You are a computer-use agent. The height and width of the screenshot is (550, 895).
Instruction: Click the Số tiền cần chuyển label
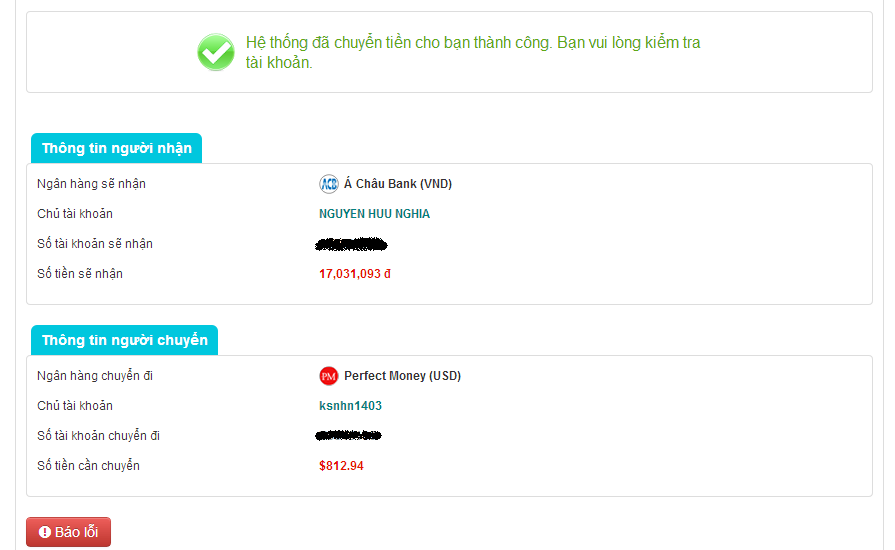[x=88, y=466]
